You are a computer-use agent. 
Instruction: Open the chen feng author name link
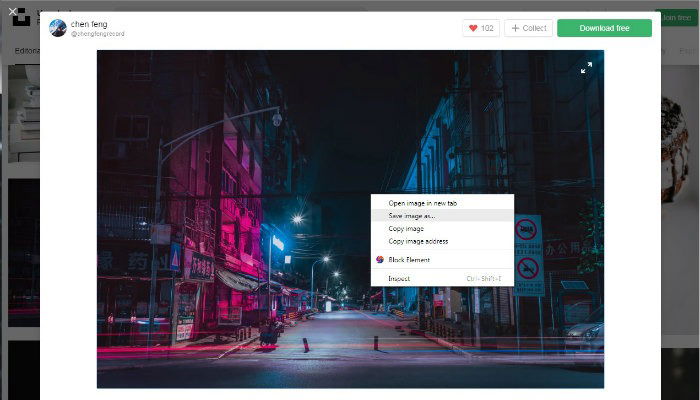pyautogui.click(x=89, y=24)
